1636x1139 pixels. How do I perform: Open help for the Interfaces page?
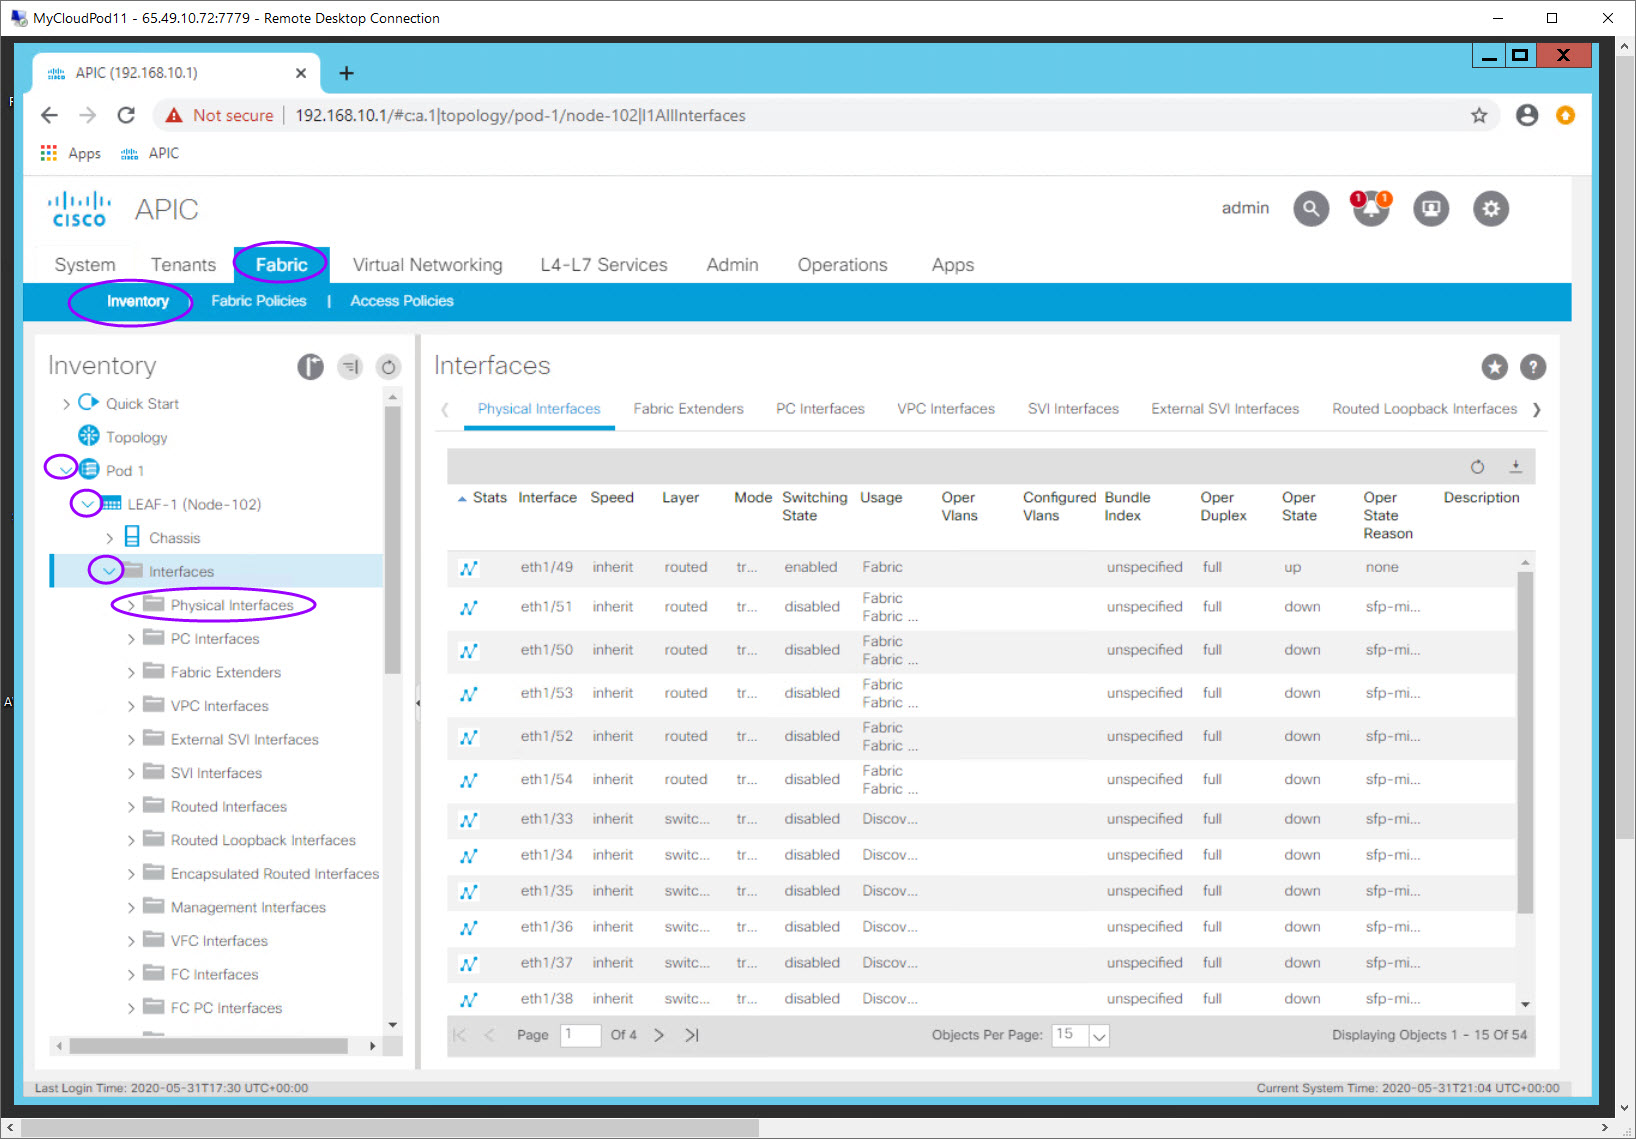[1533, 367]
